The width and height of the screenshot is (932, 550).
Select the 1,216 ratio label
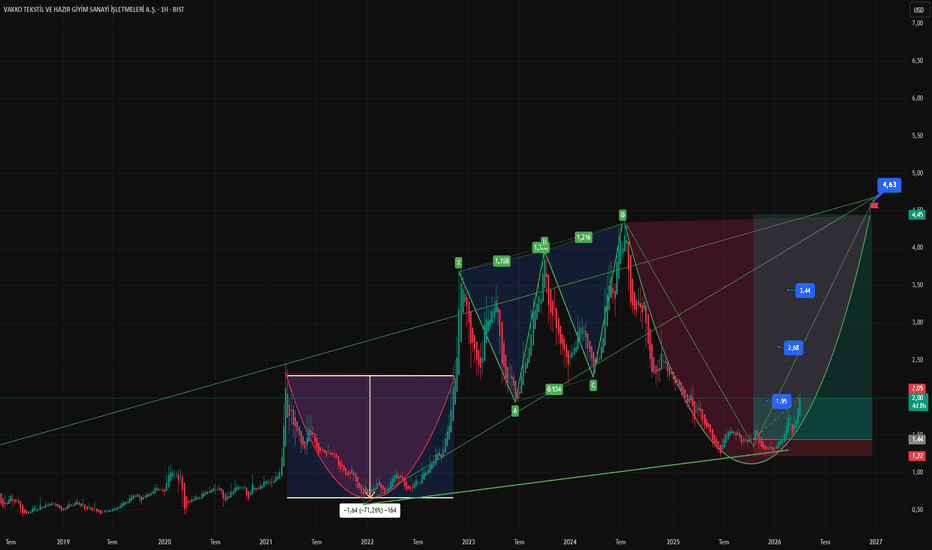click(x=584, y=237)
